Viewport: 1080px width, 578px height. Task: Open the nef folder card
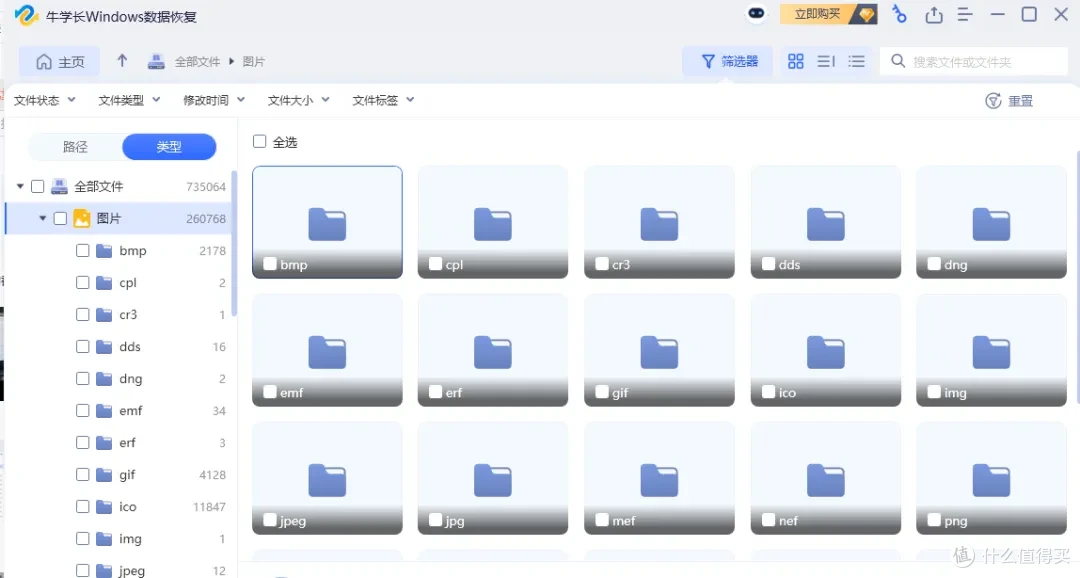826,478
